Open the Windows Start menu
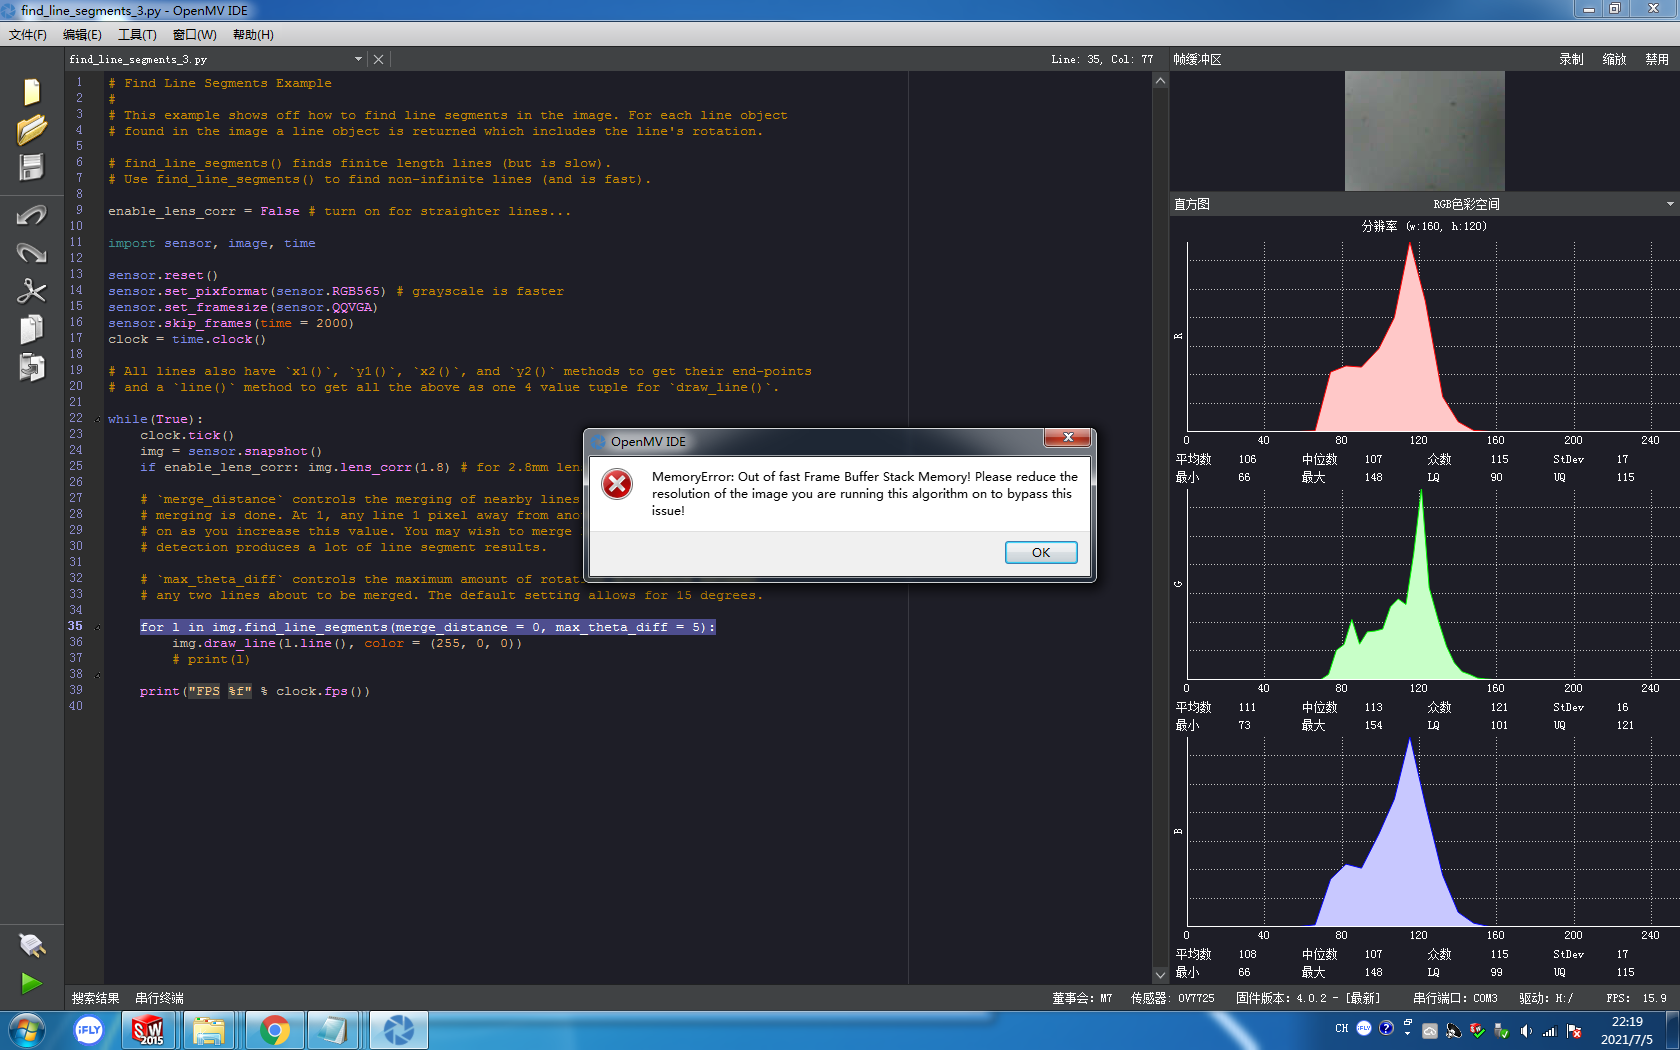The width and height of the screenshot is (1680, 1050). (27, 1030)
